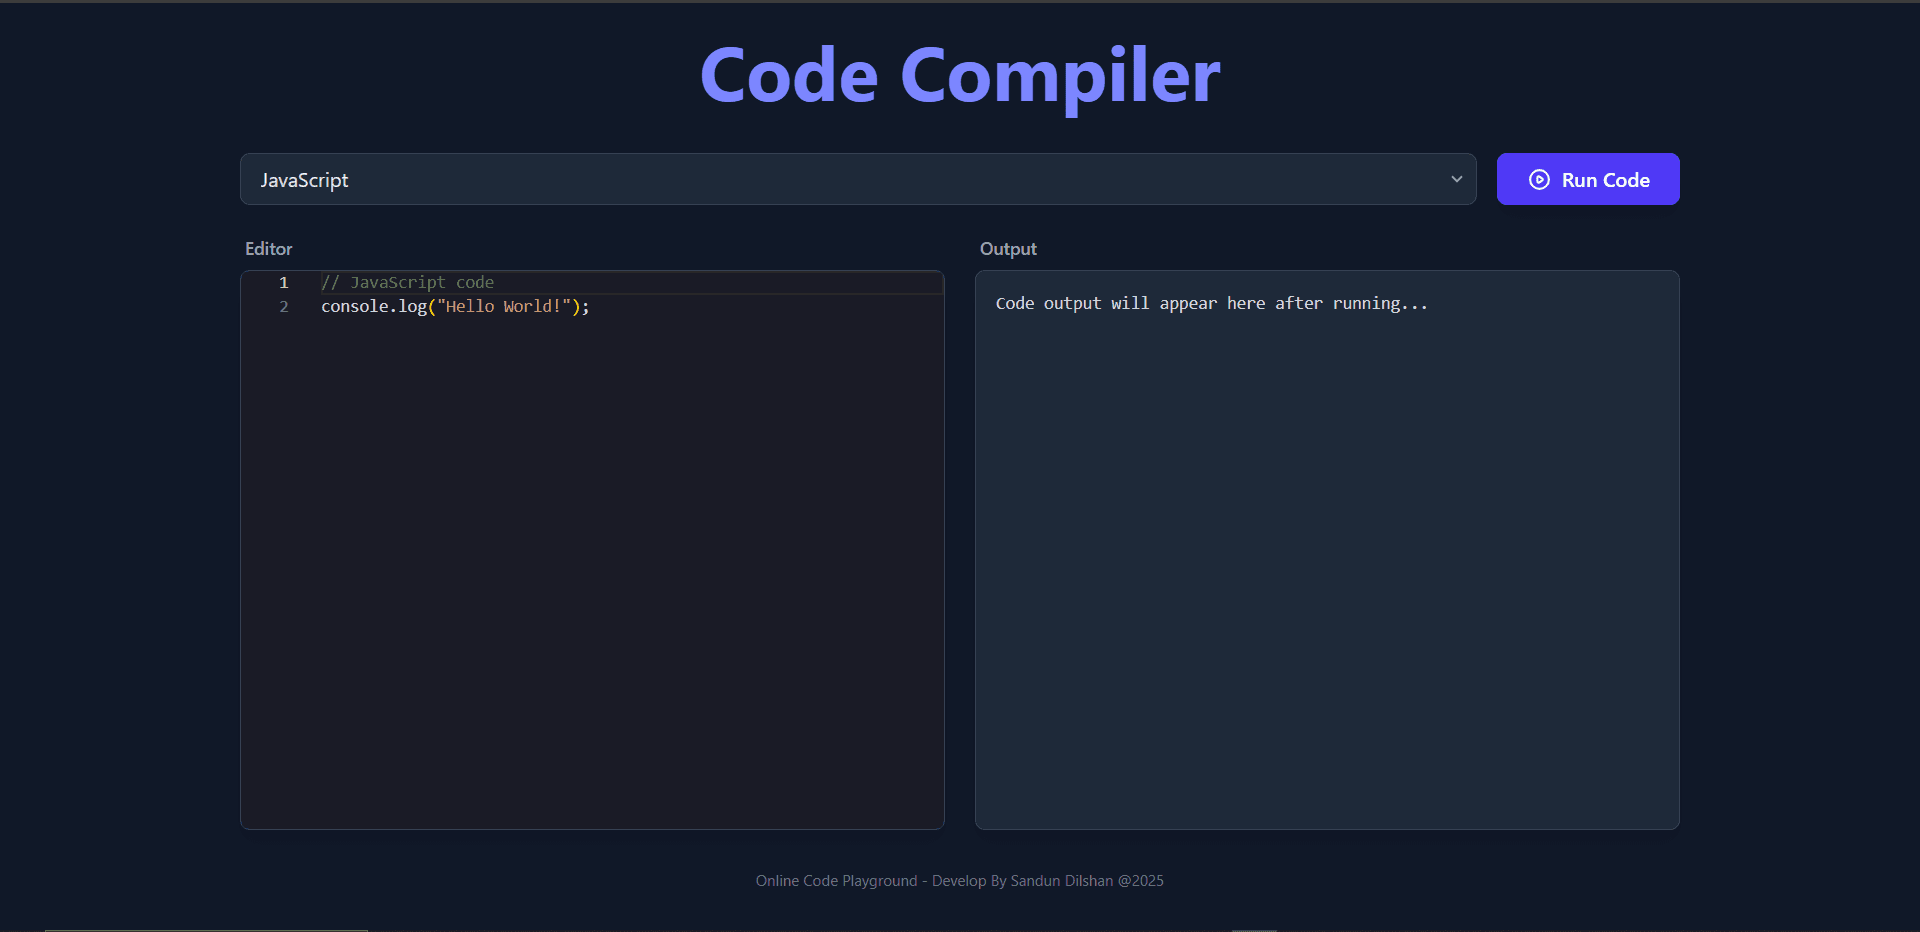Click the Code Compiler page title
This screenshot has width=1920, height=932.
pos(959,76)
